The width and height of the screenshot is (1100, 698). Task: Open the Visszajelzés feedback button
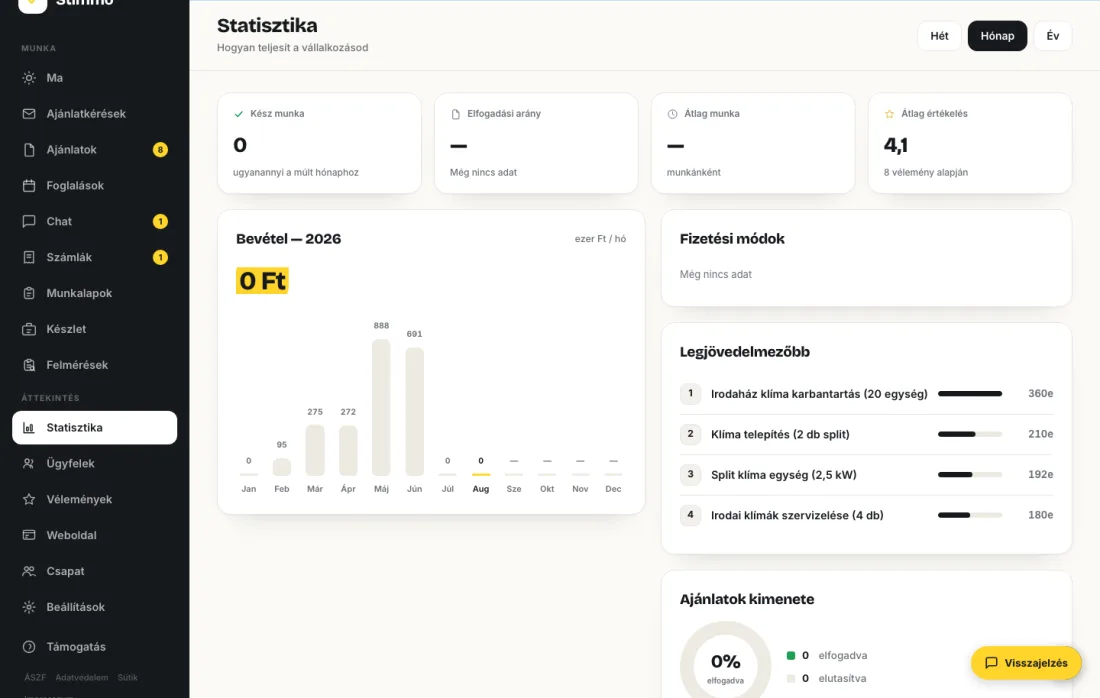pos(1026,663)
